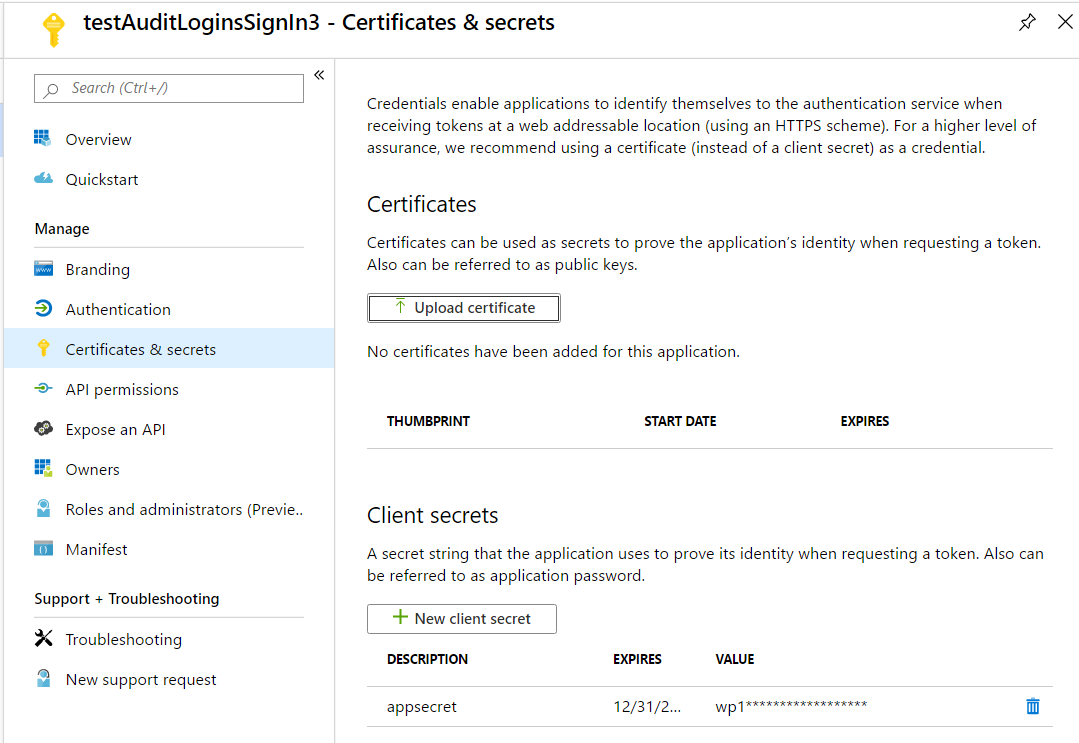
Task: Click the Certificates & secrets key icon
Action: [x=43, y=348]
